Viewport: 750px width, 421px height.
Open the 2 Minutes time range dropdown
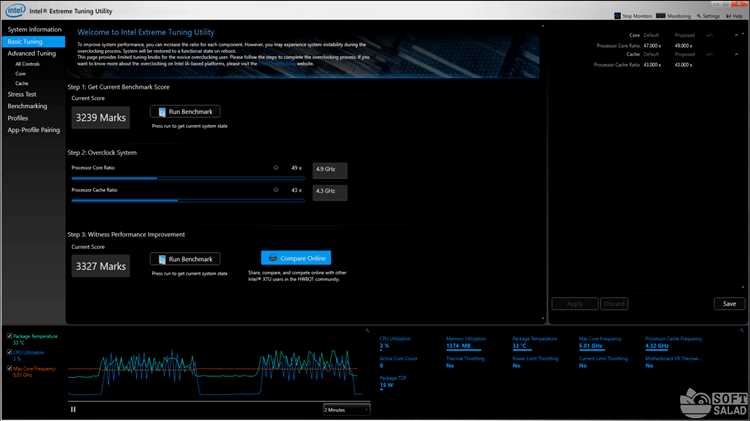coord(346,410)
